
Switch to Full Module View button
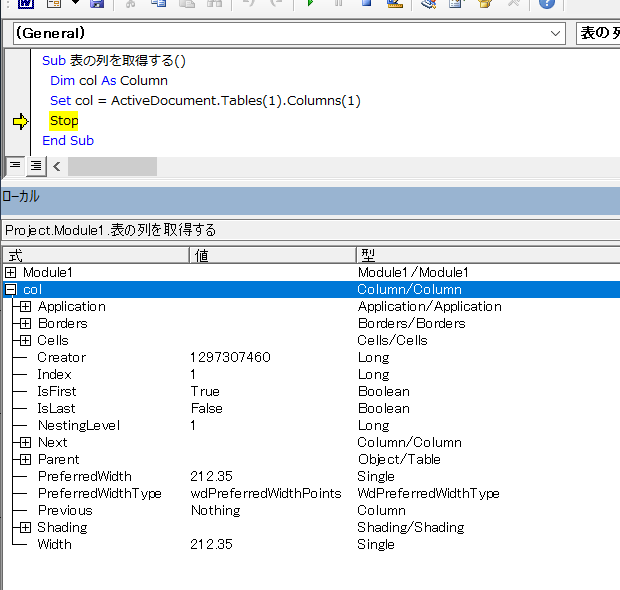pyautogui.click(x=36, y=165)
